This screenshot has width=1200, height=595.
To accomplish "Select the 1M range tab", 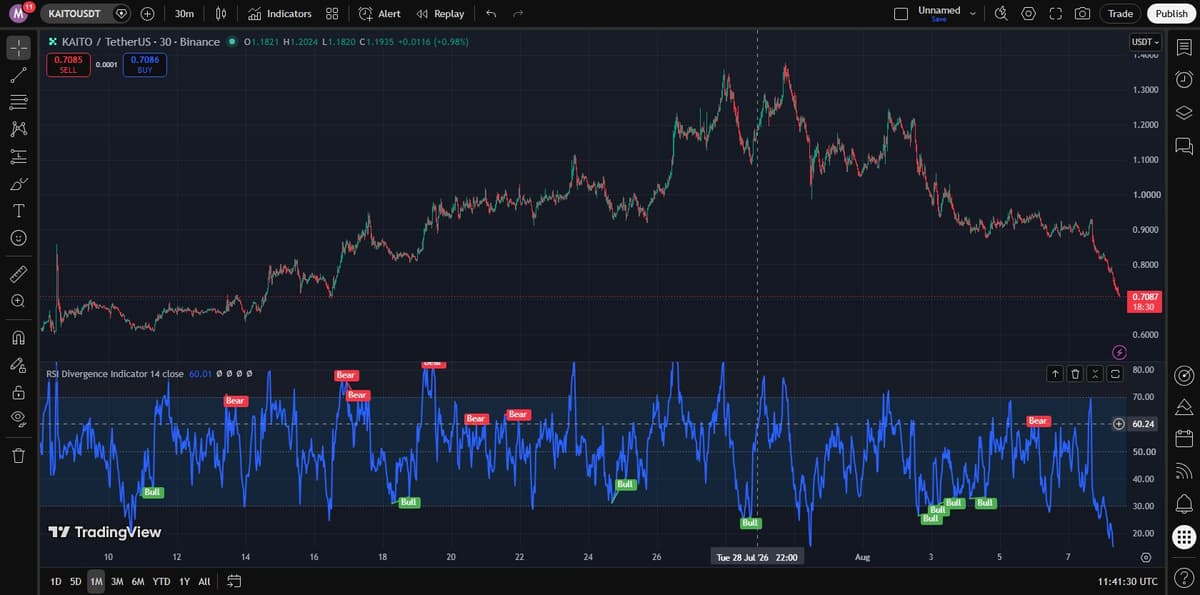I will click(x=96, y=581).
